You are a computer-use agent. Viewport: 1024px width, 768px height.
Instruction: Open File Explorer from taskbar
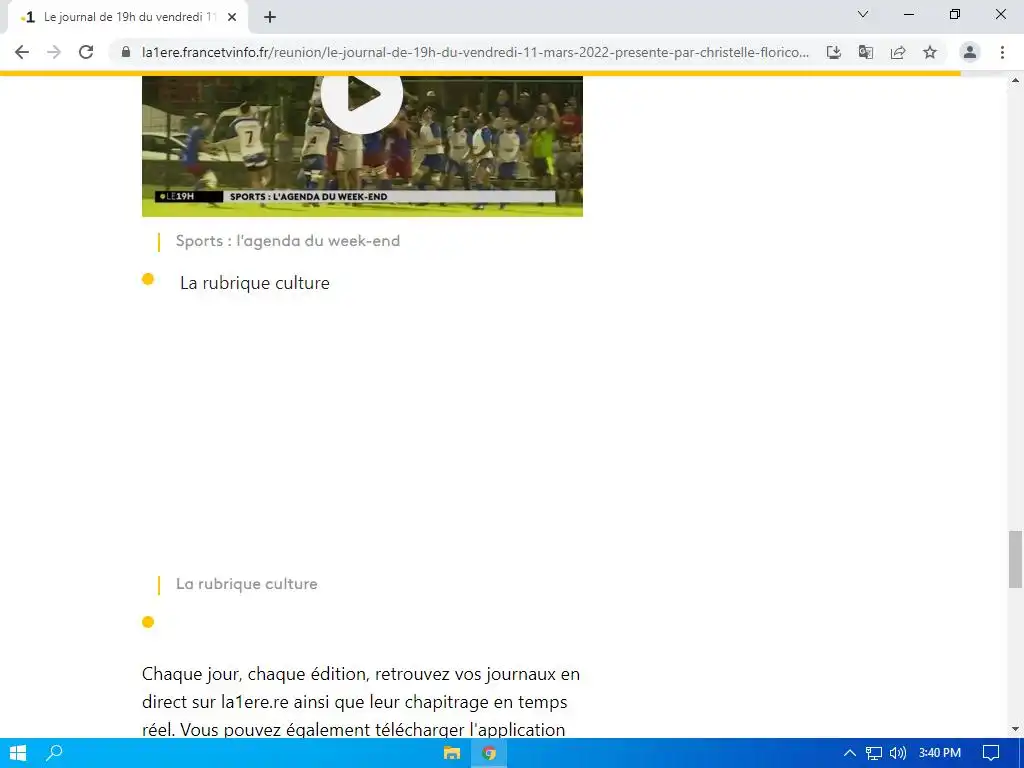pos(452,753)
